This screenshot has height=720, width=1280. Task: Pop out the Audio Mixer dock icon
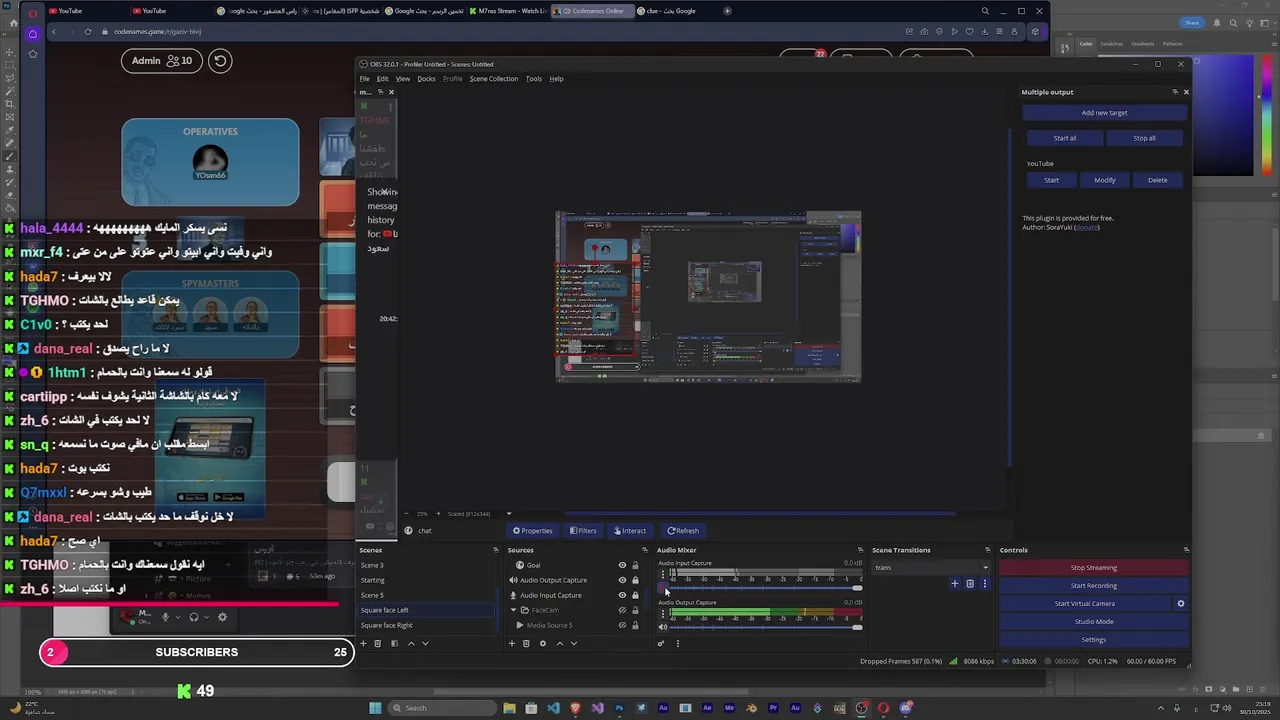(x=860, y=550)
